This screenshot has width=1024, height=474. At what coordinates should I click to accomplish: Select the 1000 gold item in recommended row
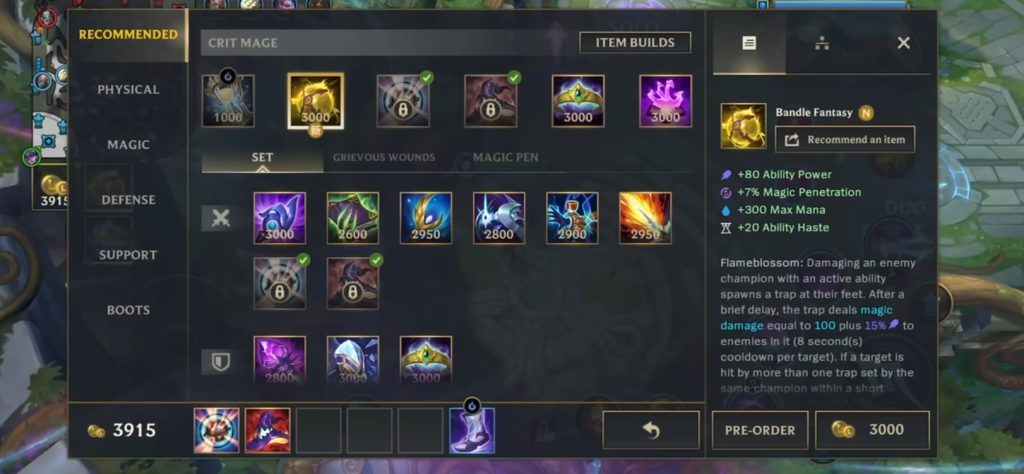(228, 101)
